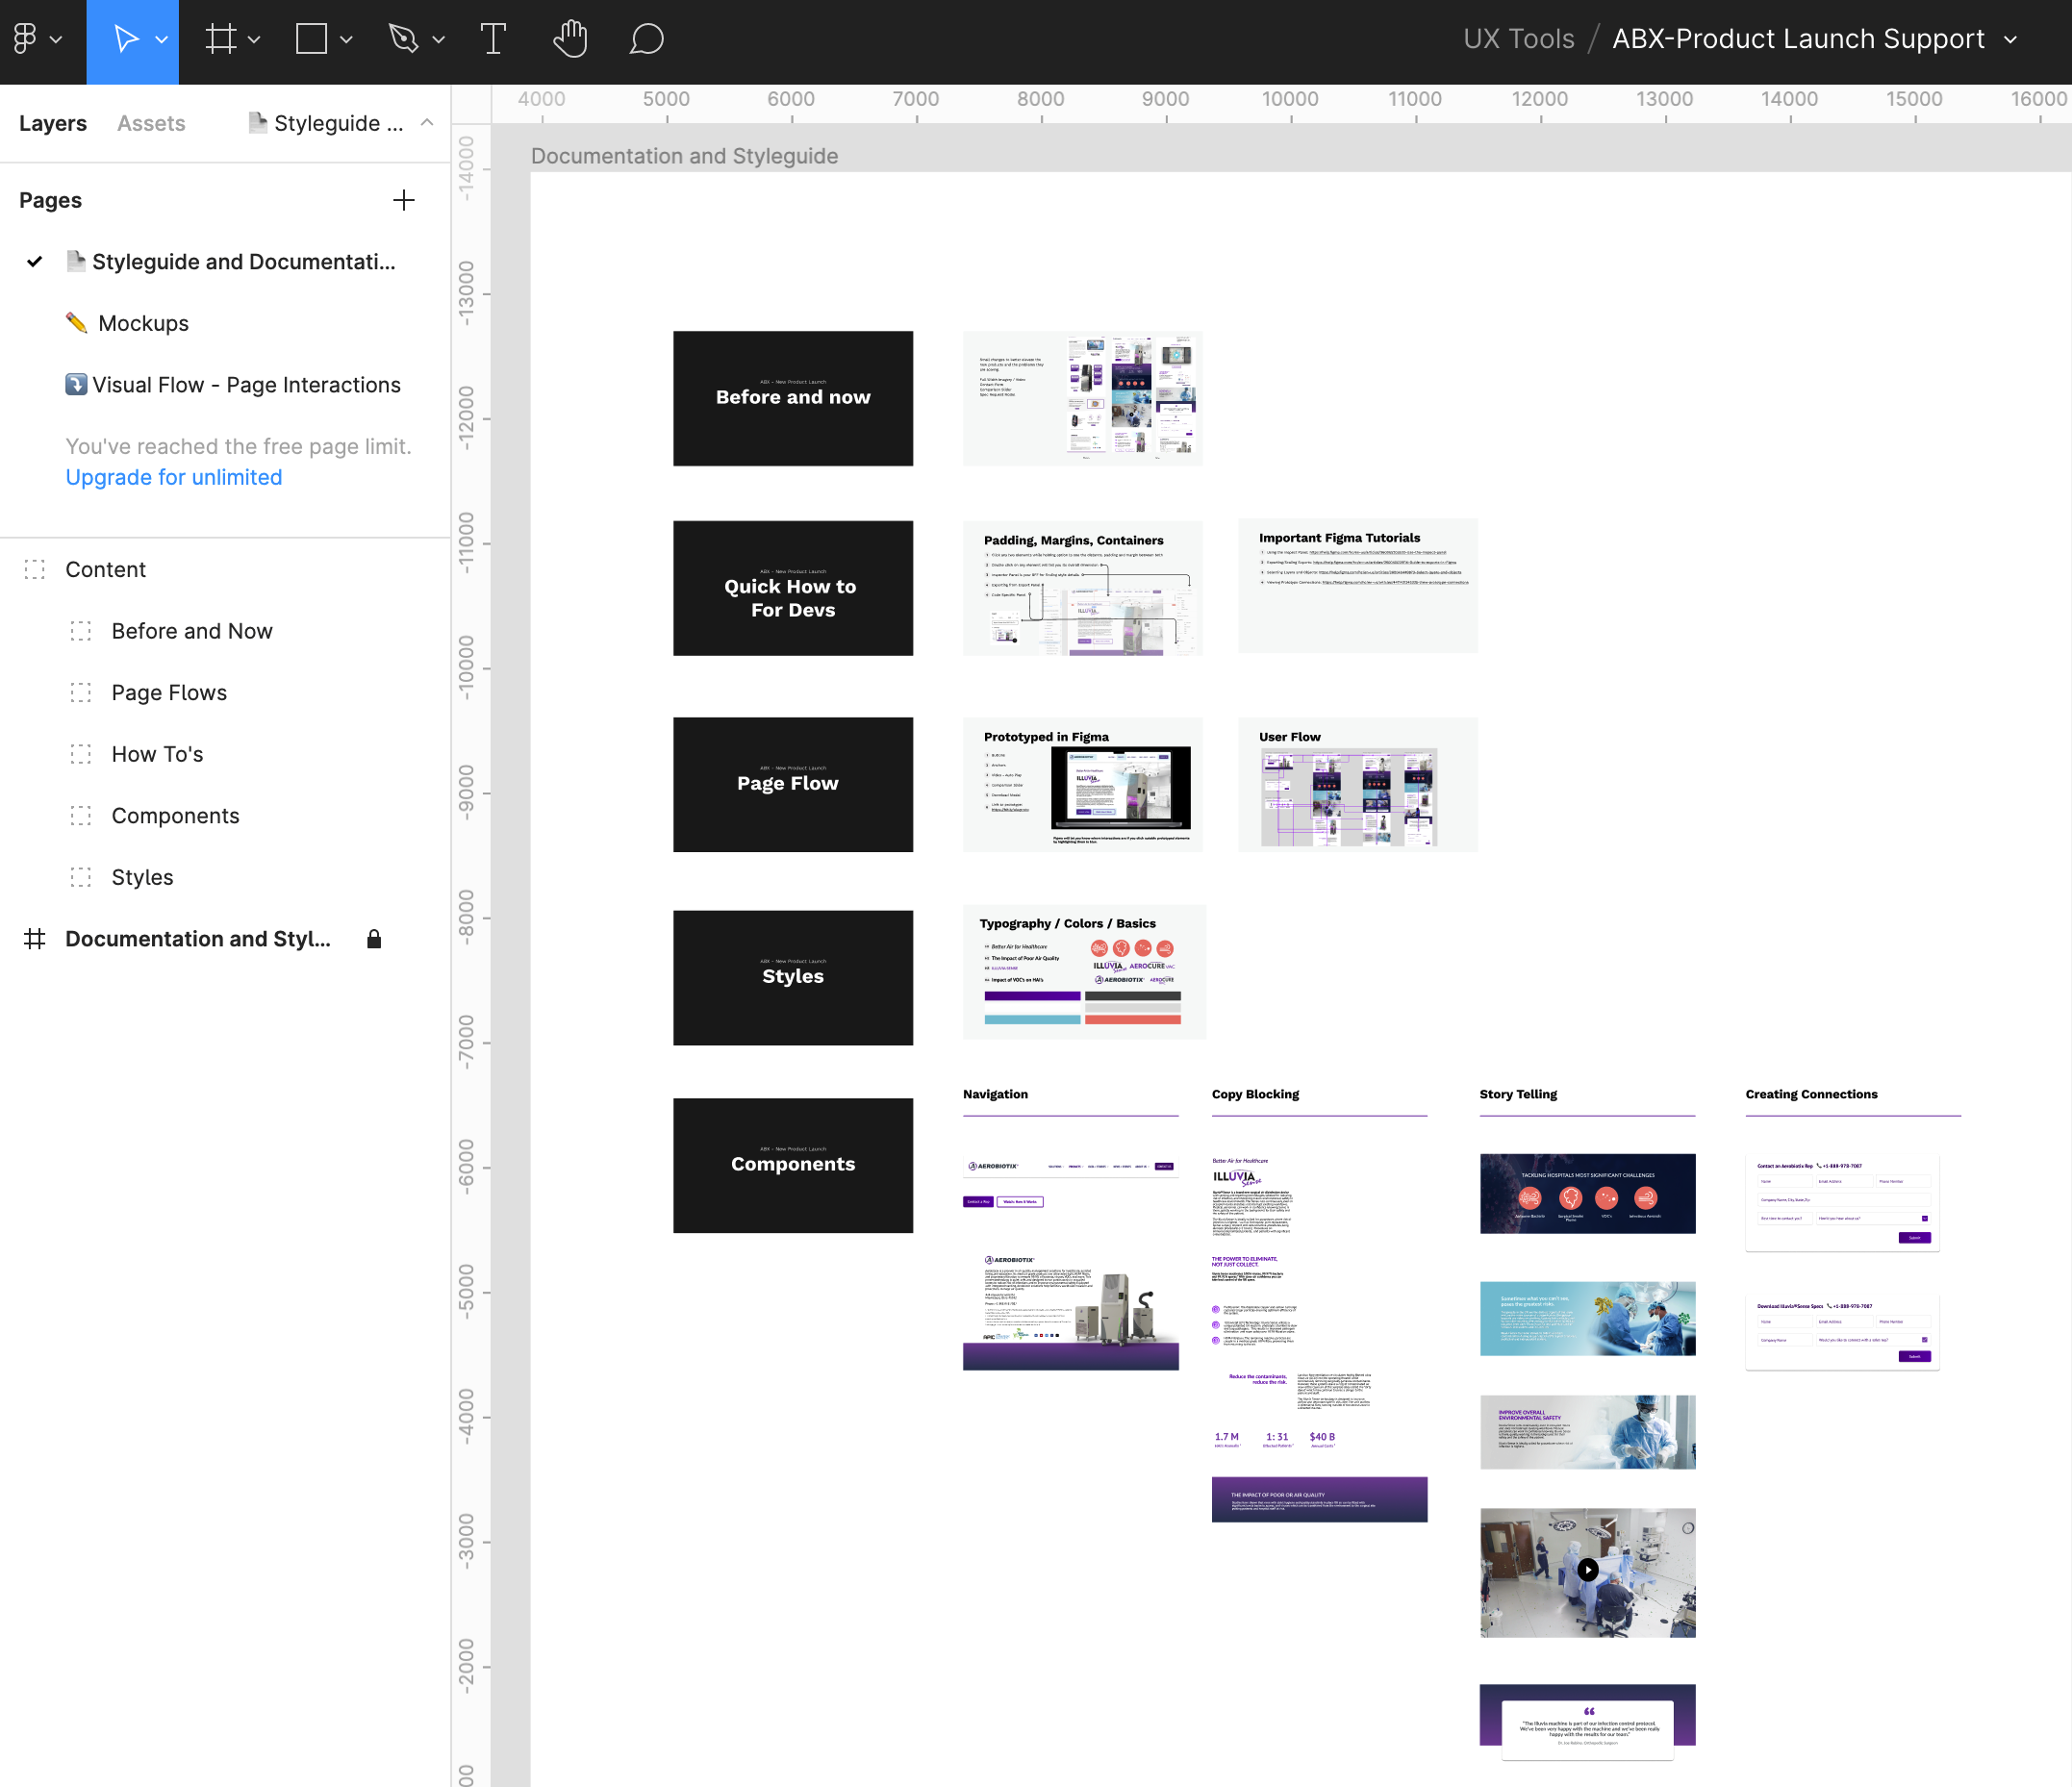Collapse the pages list chevron

pos(427,123)
